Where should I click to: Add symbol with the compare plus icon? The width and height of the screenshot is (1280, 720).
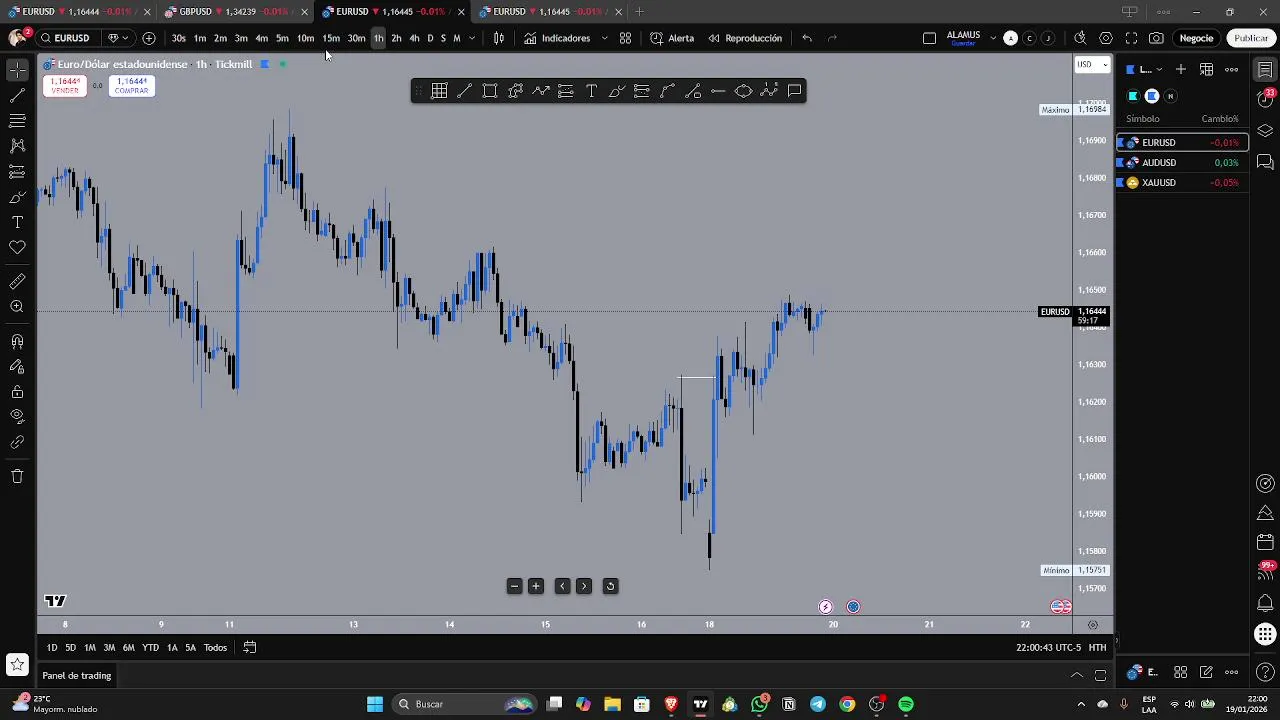click(149, 38)
